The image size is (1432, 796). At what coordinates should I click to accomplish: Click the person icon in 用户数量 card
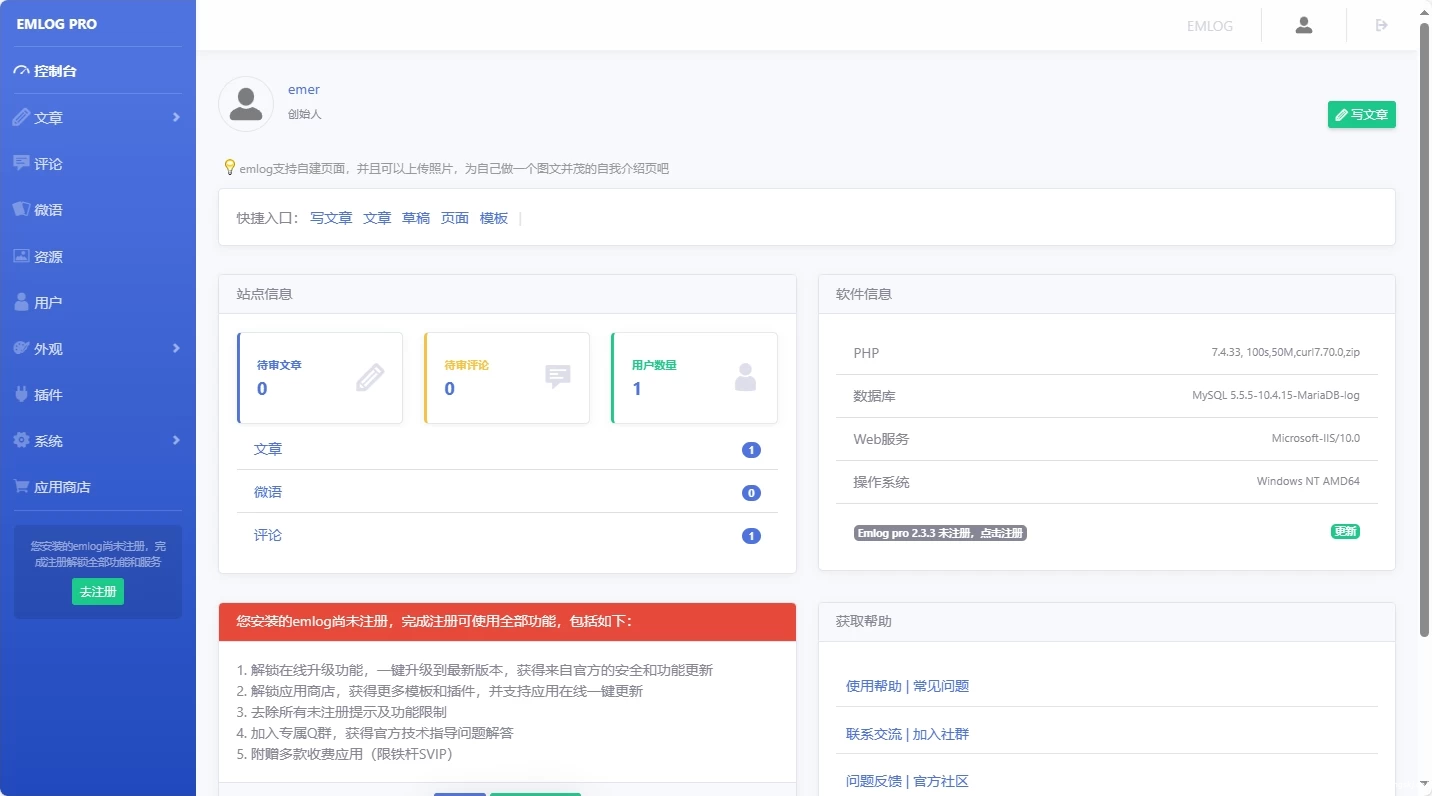tap(745, 377)
